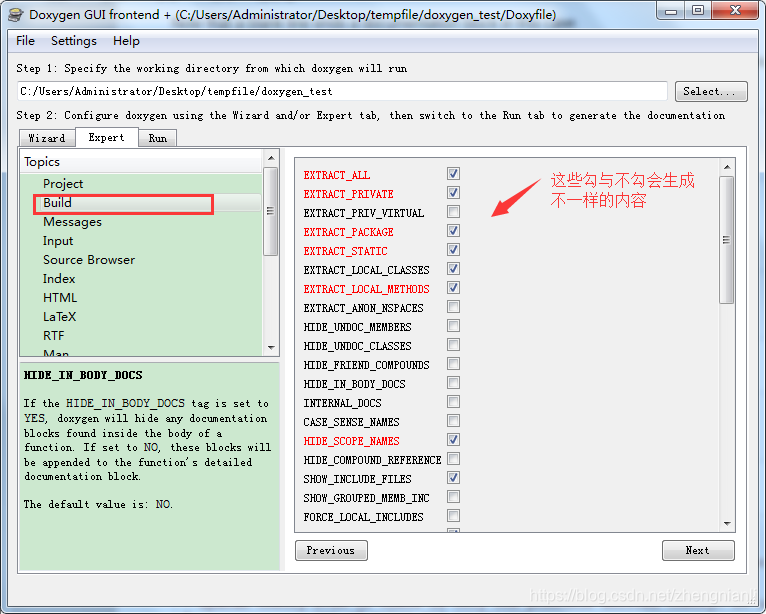The width and height of the screenshot is (766, 614).
Task: Close the Doxygen GUI window
Action: coord(735,11)
